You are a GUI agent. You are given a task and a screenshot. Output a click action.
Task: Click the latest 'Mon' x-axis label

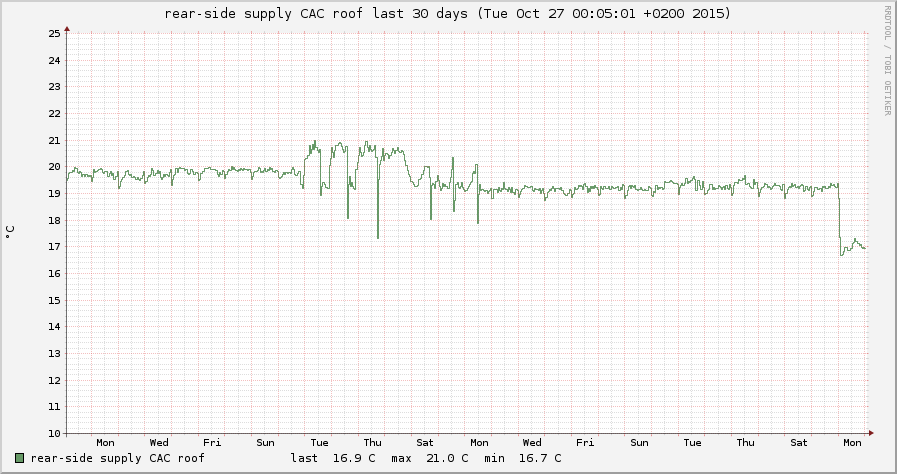(x=852, y=443)
